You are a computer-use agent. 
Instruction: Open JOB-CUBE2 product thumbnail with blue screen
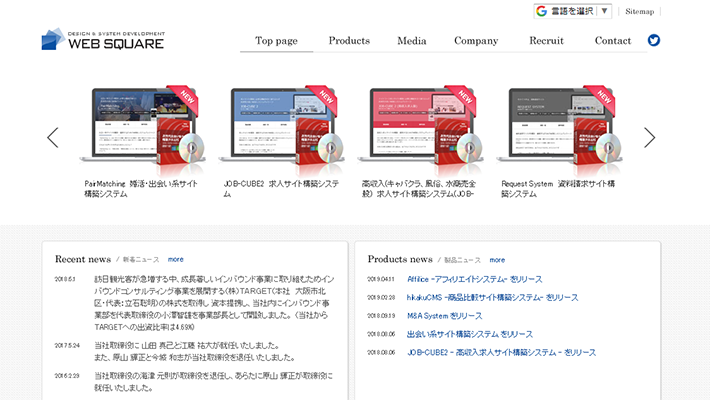(x=281, y=129)
